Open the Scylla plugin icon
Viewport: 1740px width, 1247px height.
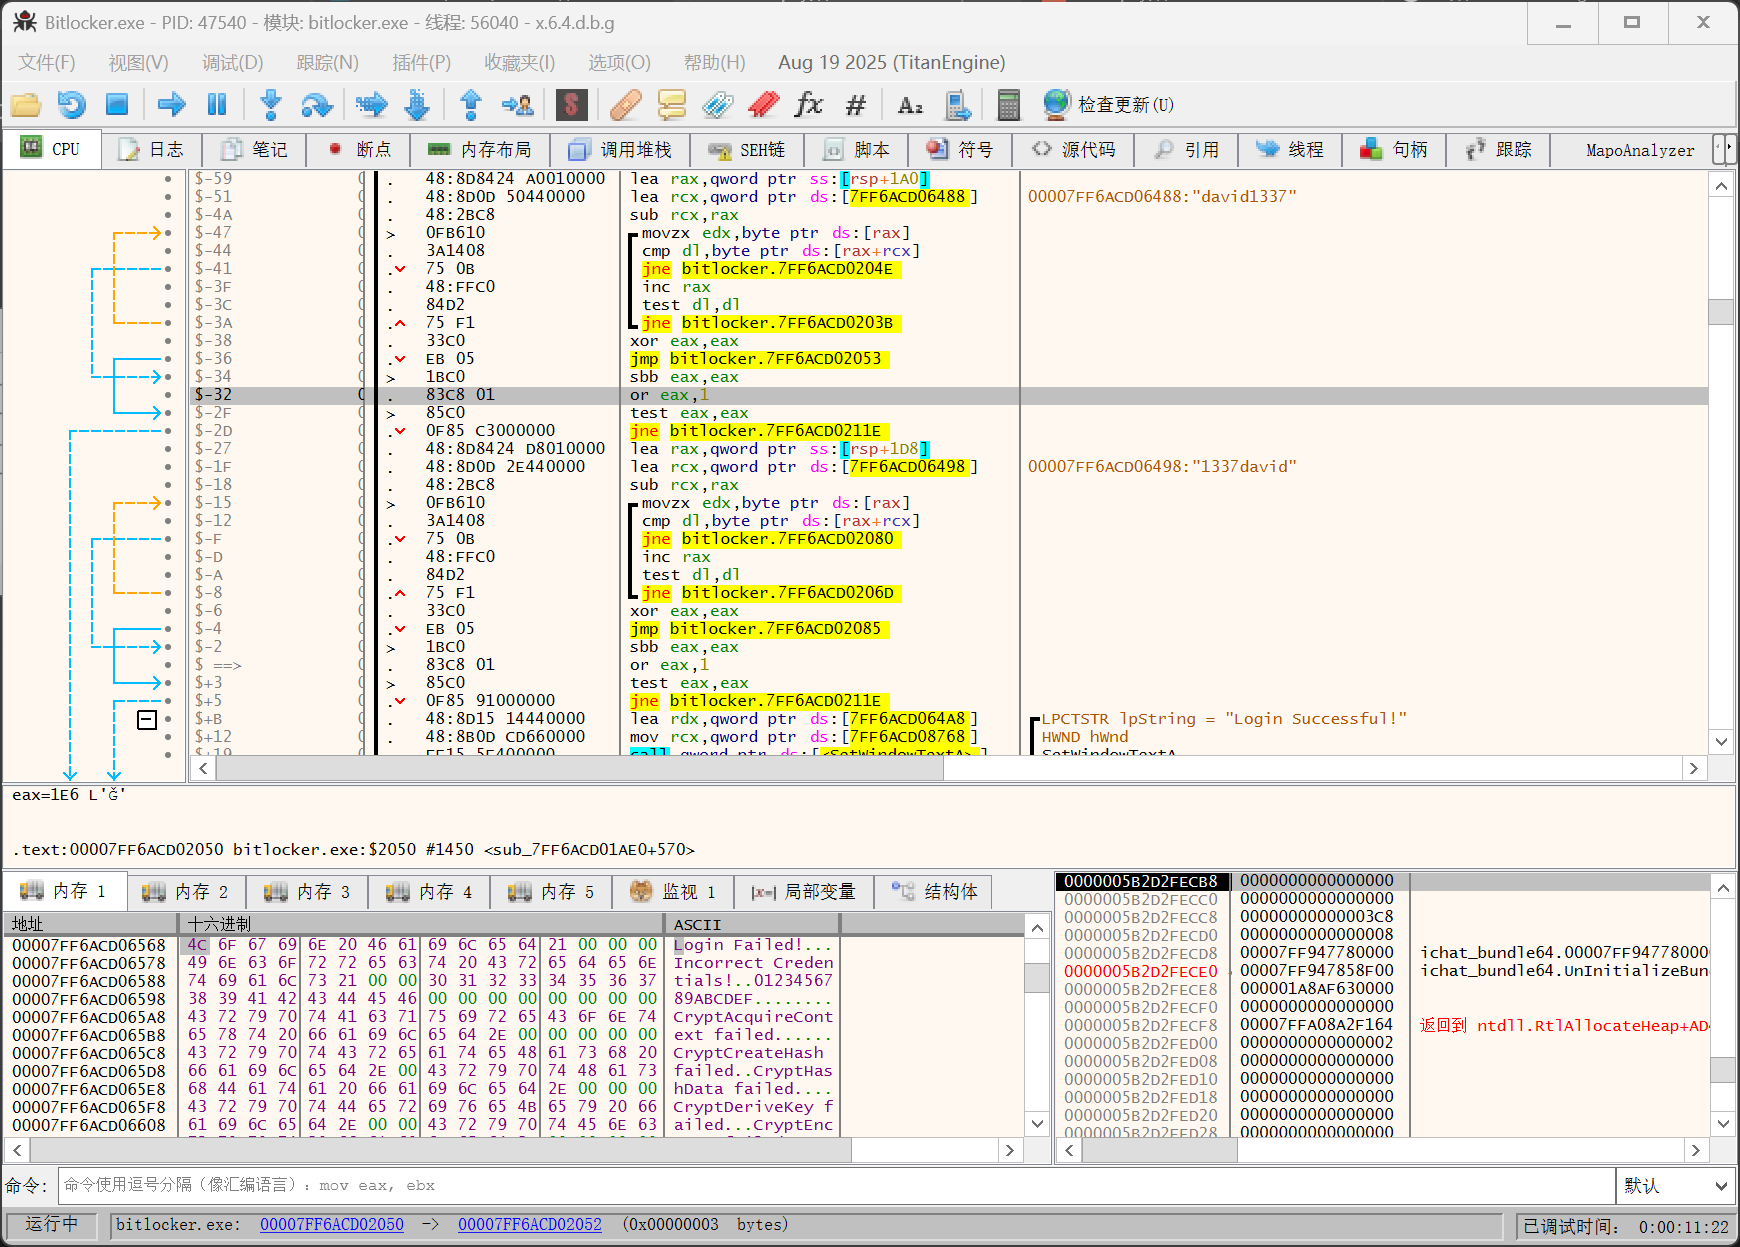coord(571,104)
